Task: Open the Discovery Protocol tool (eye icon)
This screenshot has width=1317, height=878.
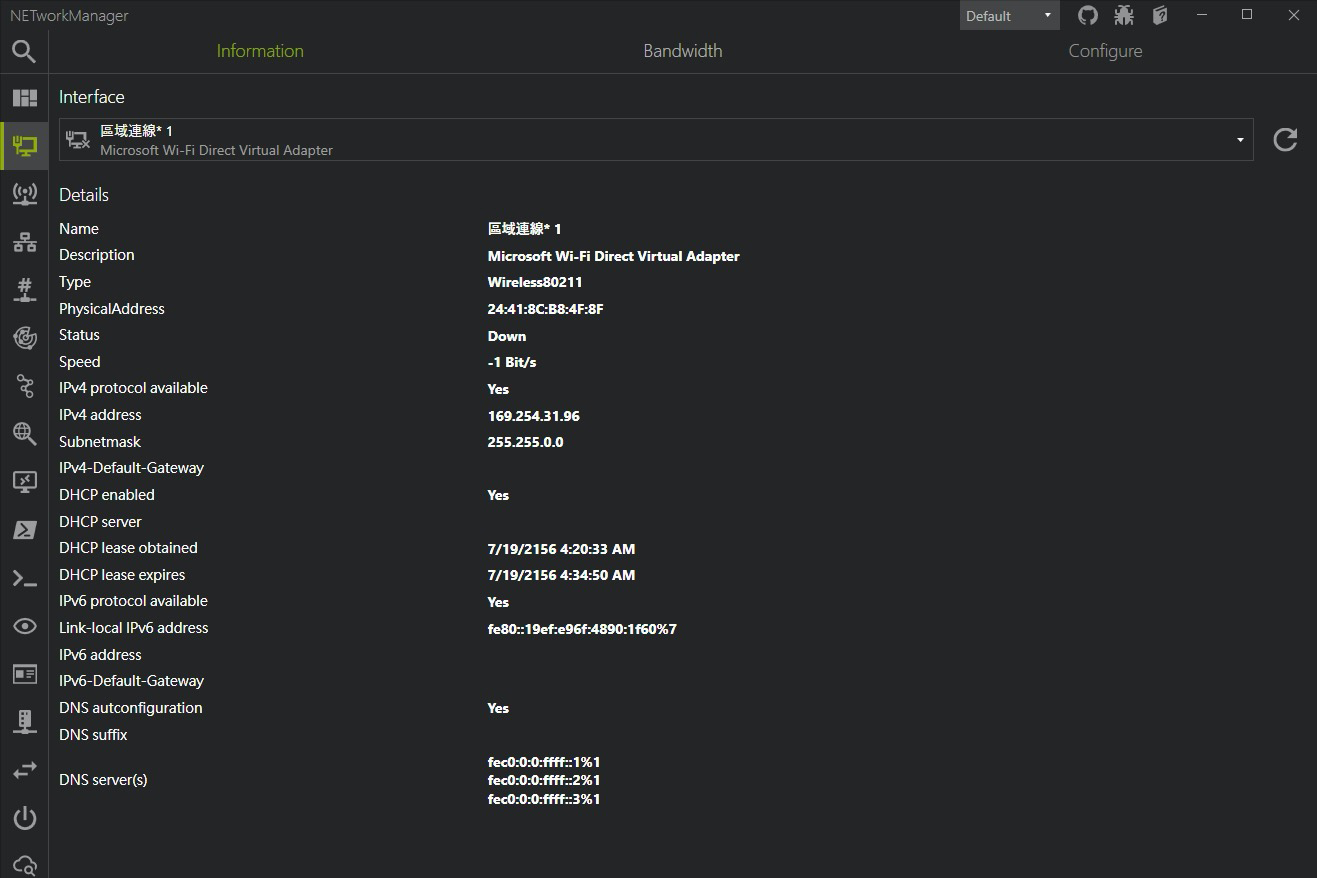Action: (x=25, y=625)
